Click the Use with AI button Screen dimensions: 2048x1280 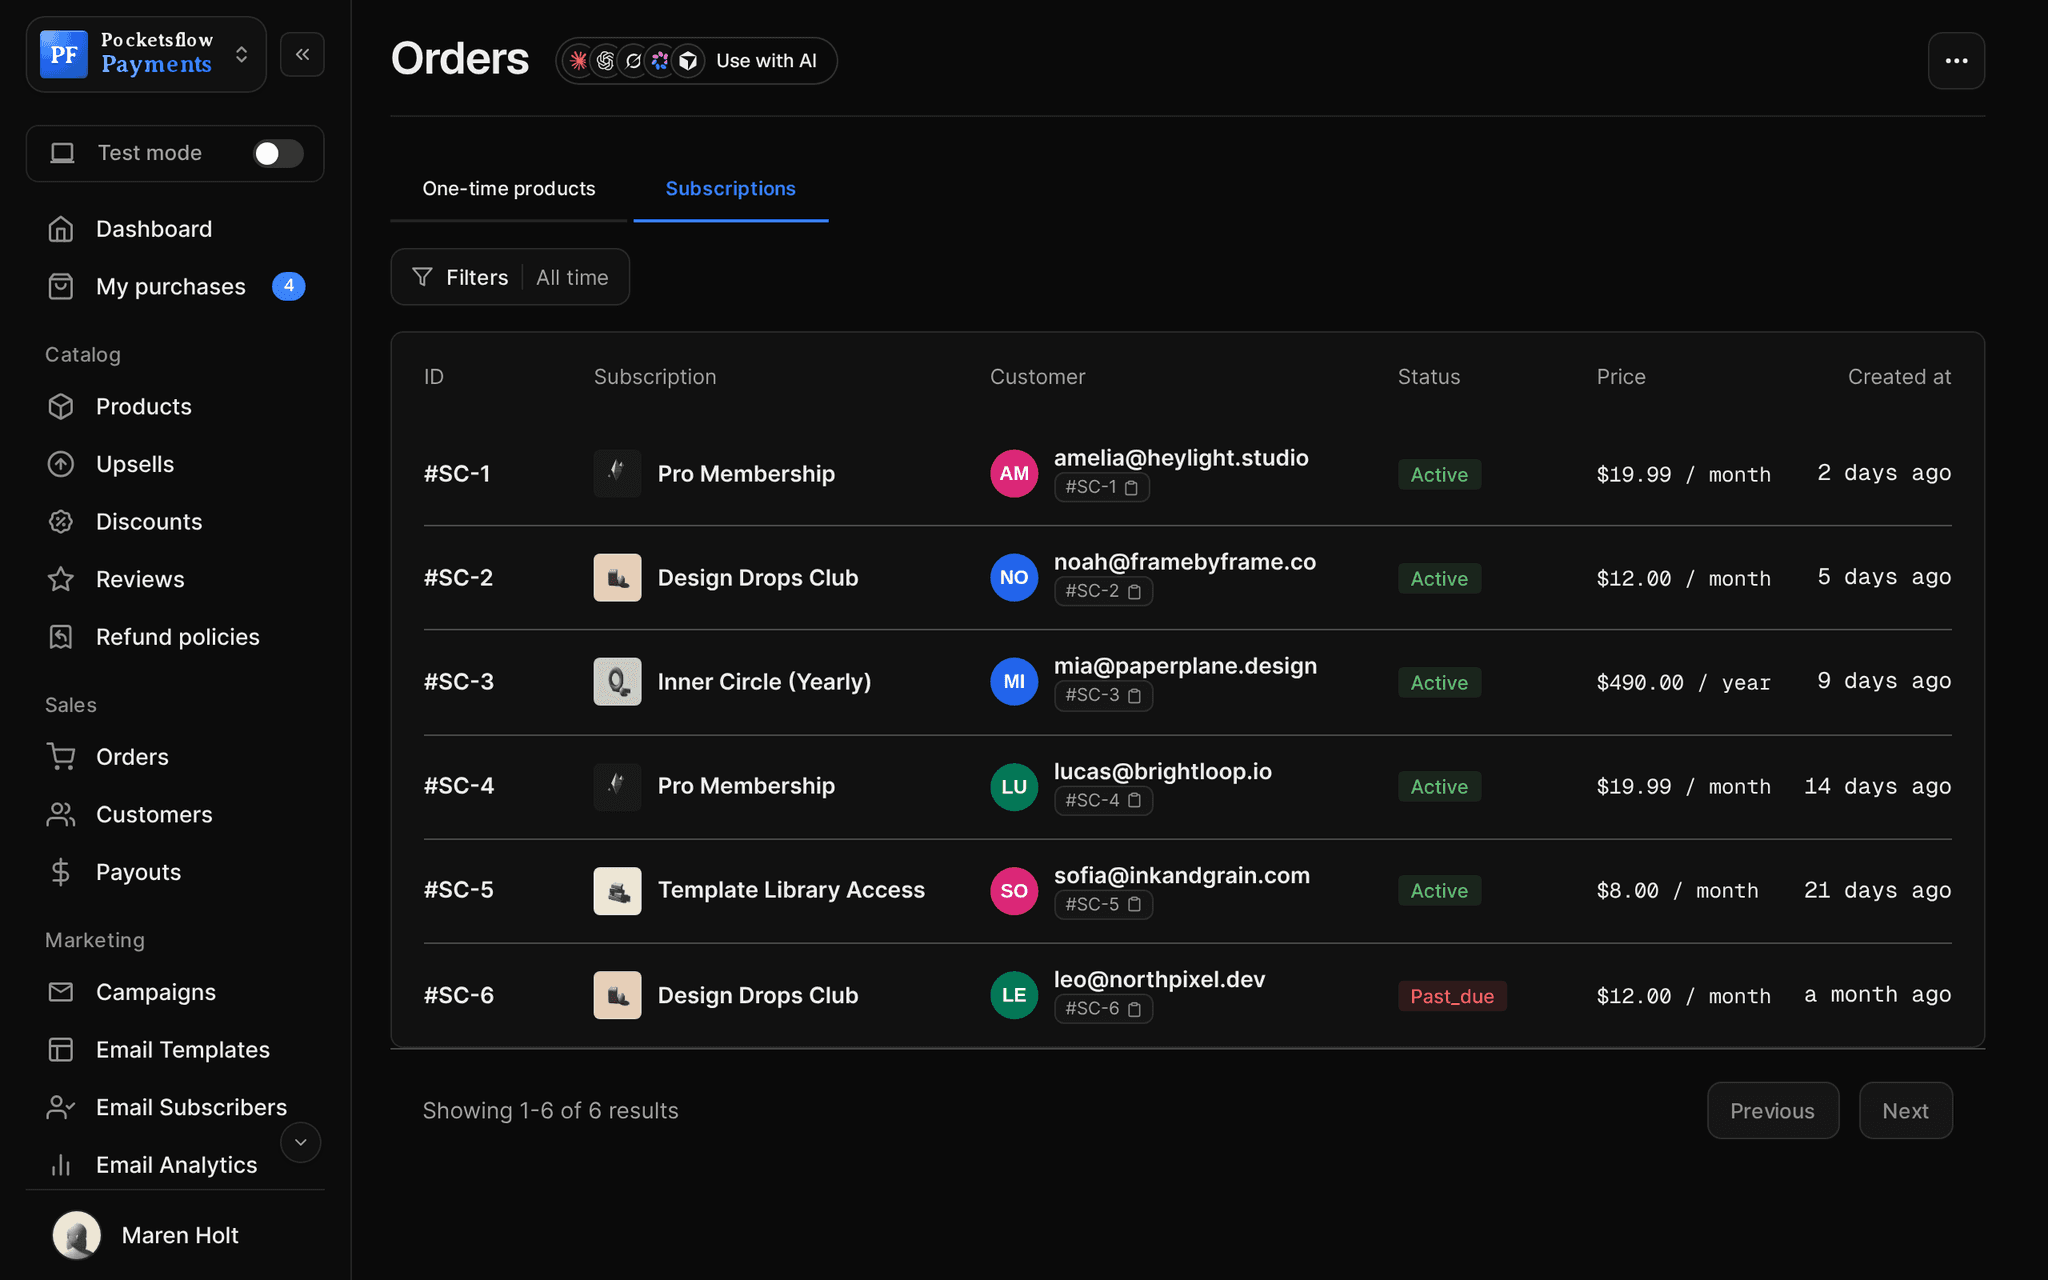[x=697, y=61]
